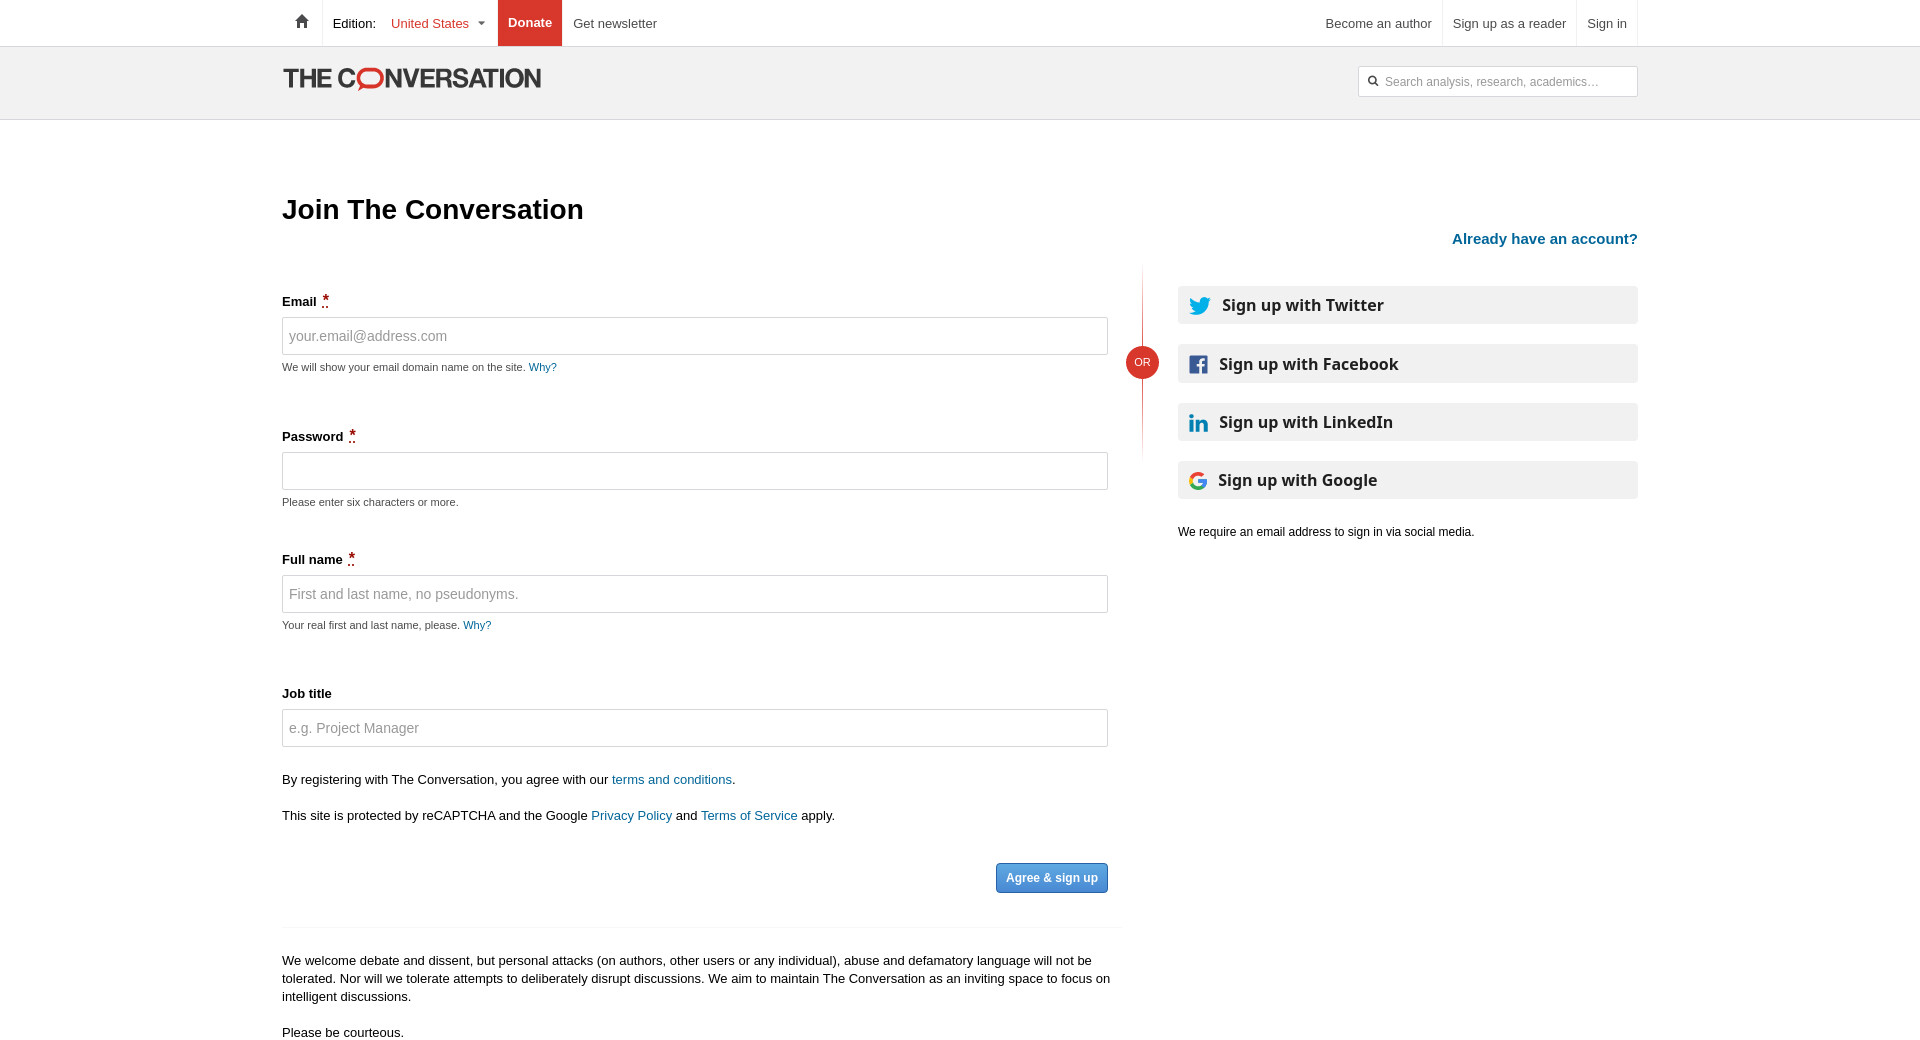Click the LinkedIn logo icon
The image size is (1920, 1040).
pyautogui.click(x=1198, y=423)
